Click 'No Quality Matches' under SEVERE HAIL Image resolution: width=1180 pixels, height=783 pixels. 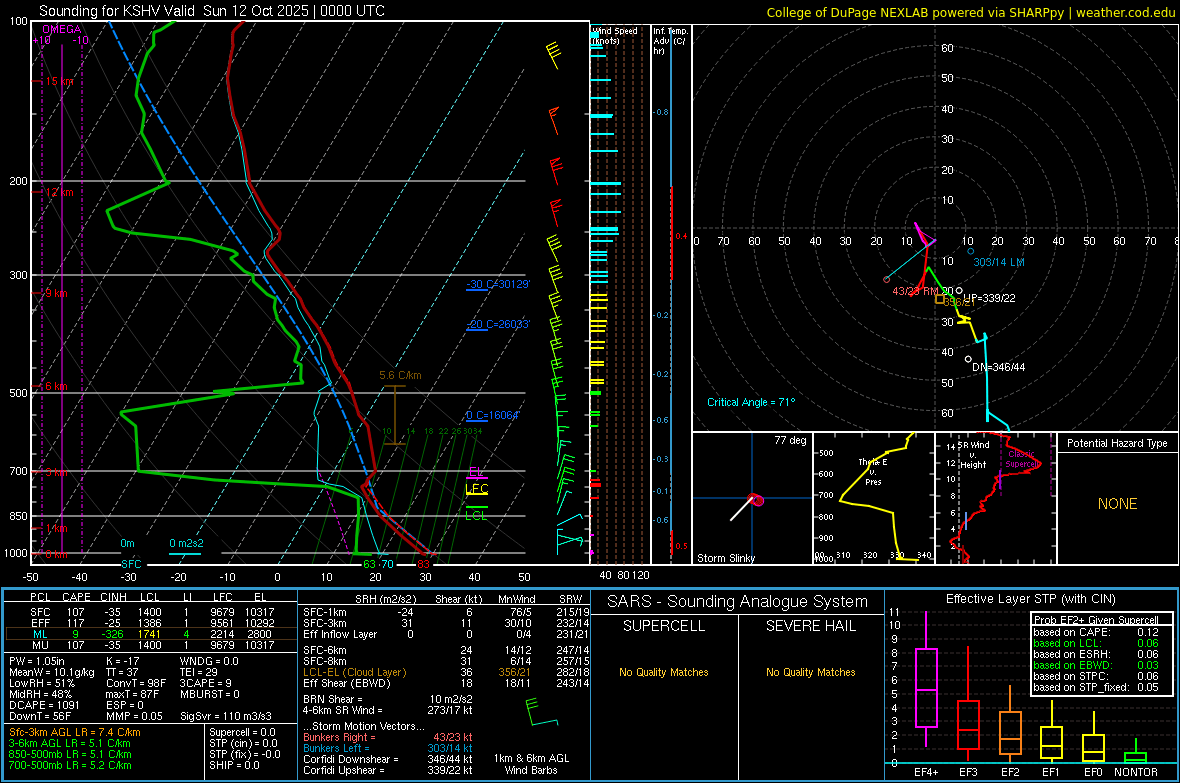pos(810,672)
